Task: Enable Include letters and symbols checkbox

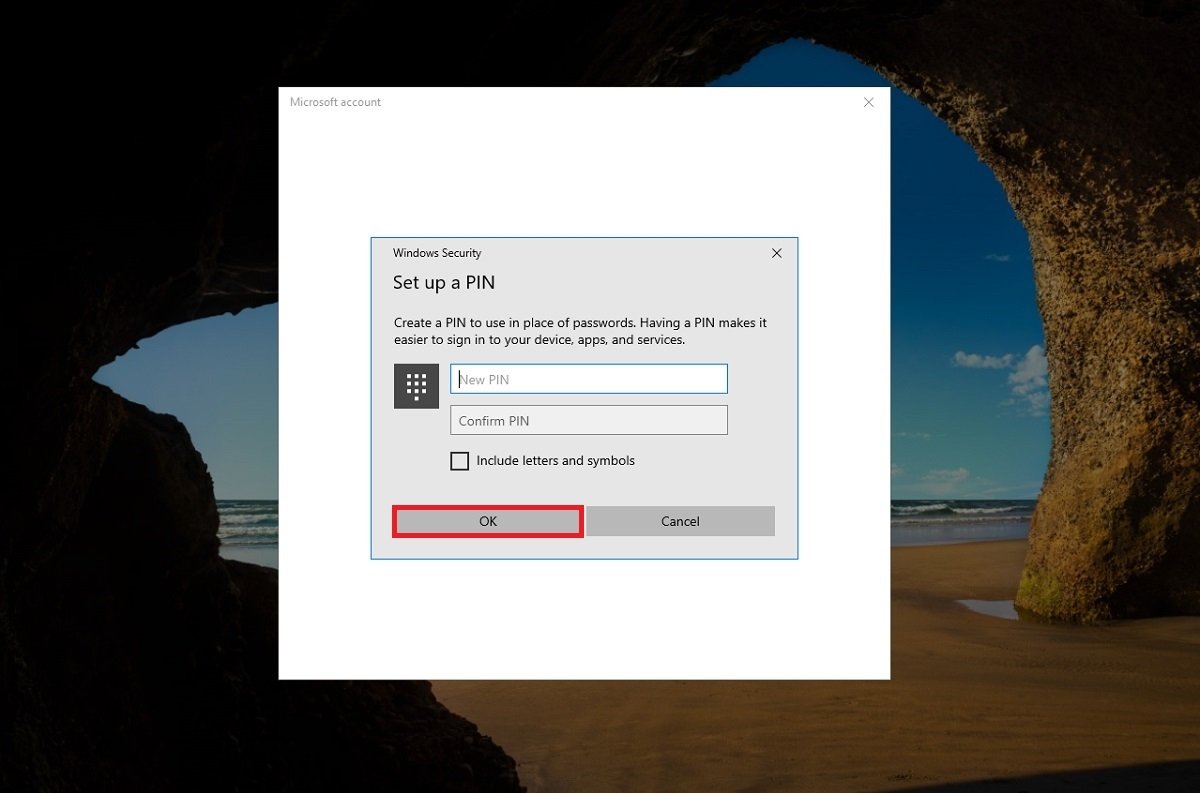Action: tap(460, 461)
